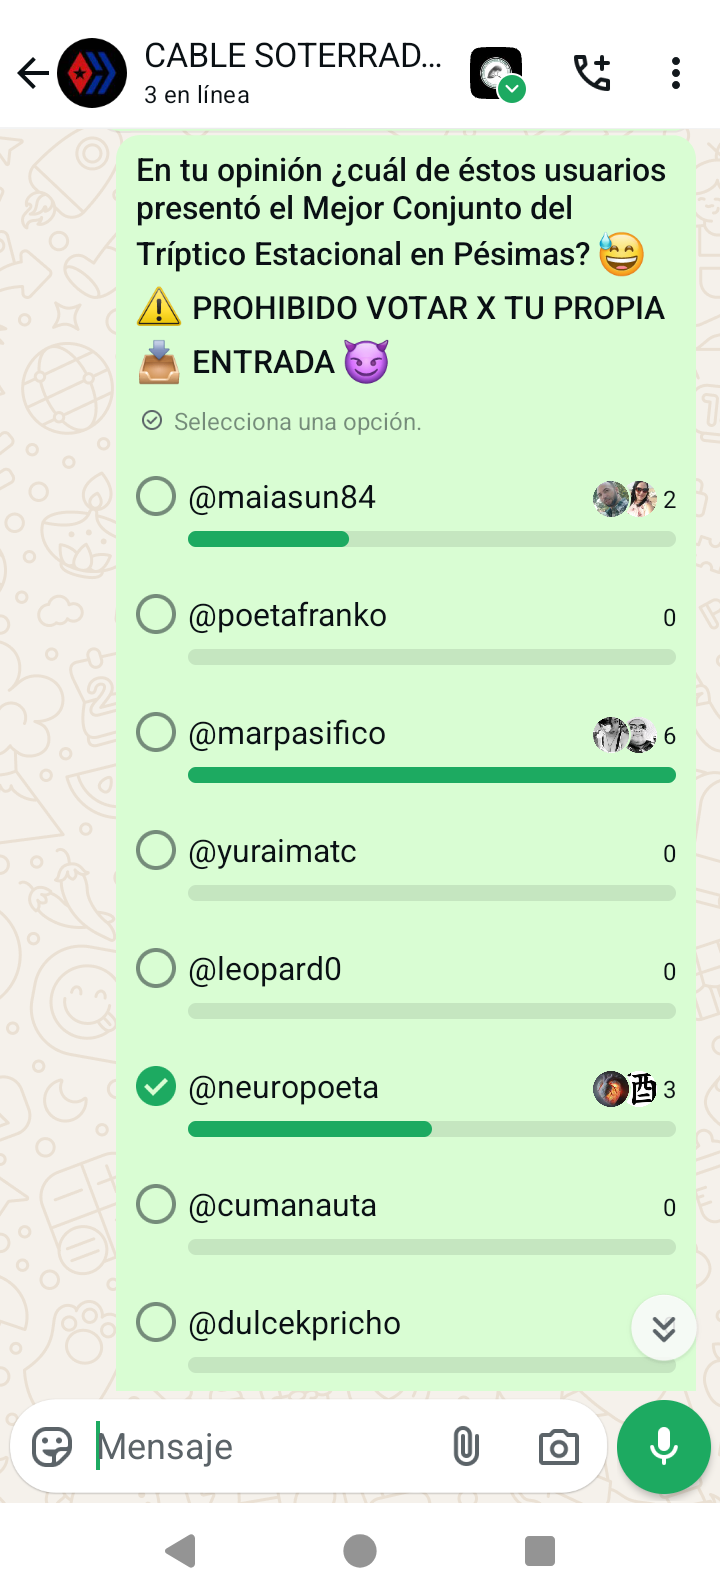720x1589 pixels.
Task: Tap the green microphone voice button
Action: click(664, 1447)
